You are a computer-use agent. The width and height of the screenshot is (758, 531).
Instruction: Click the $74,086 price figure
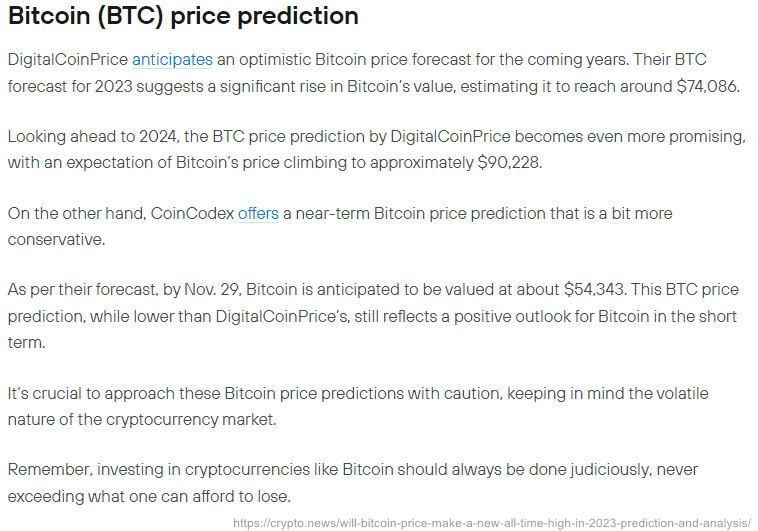click(707, 86)
